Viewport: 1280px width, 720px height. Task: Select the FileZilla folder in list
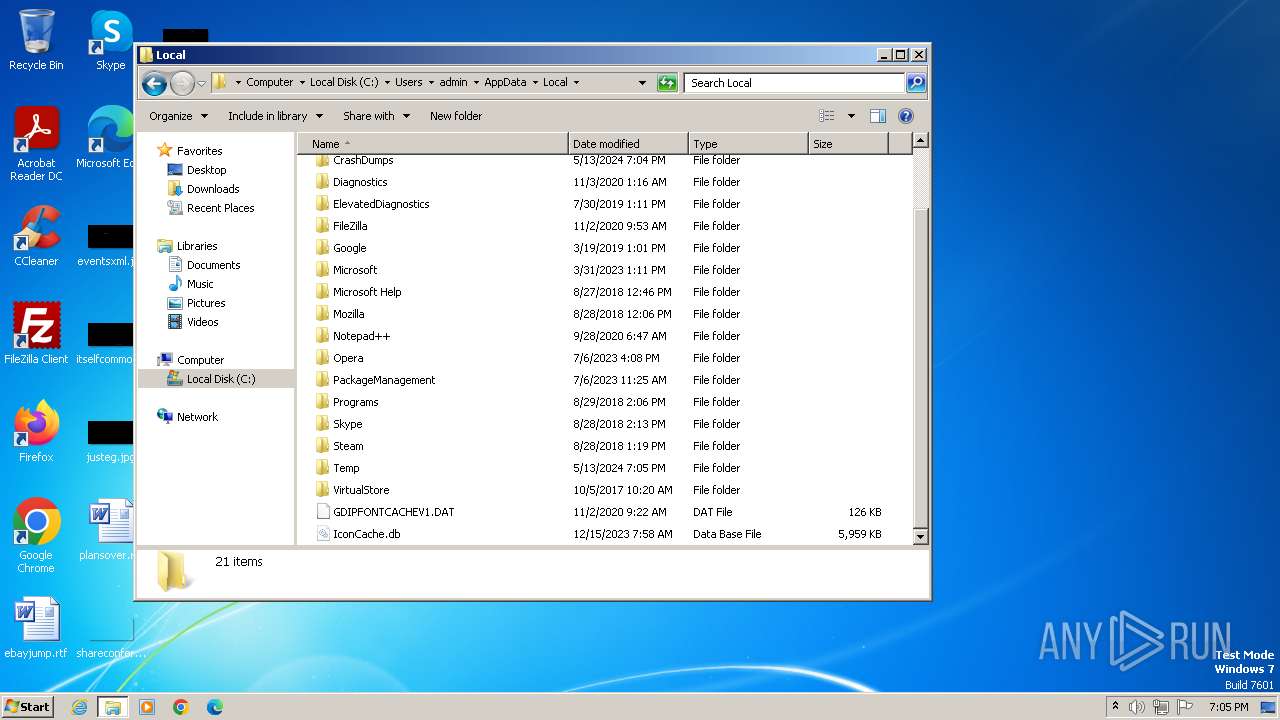point(350,226)
